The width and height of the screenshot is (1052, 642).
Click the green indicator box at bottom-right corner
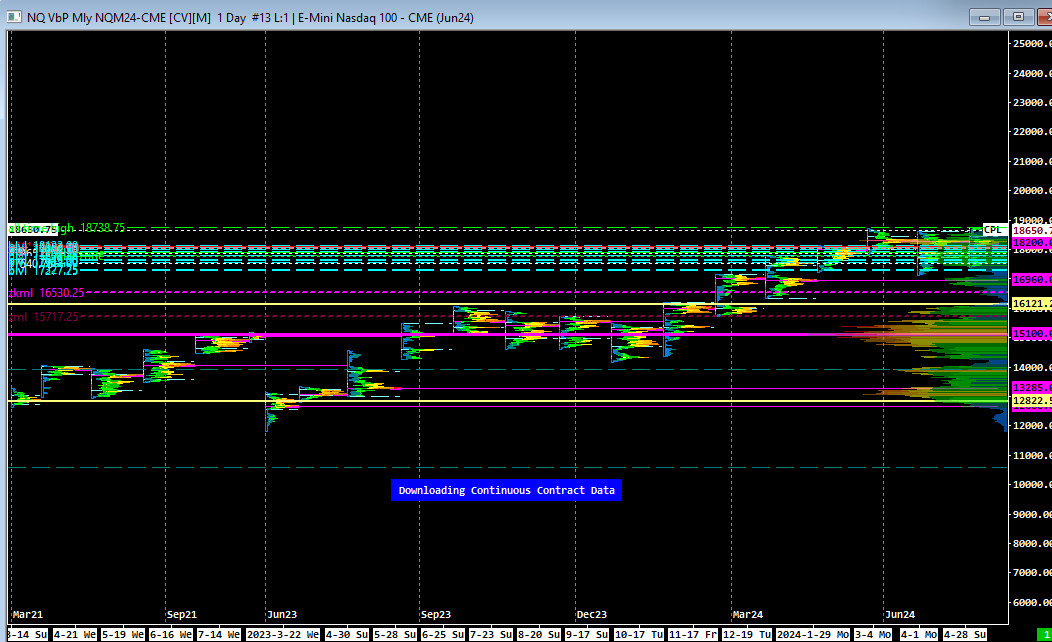[x=1045, y=635]
